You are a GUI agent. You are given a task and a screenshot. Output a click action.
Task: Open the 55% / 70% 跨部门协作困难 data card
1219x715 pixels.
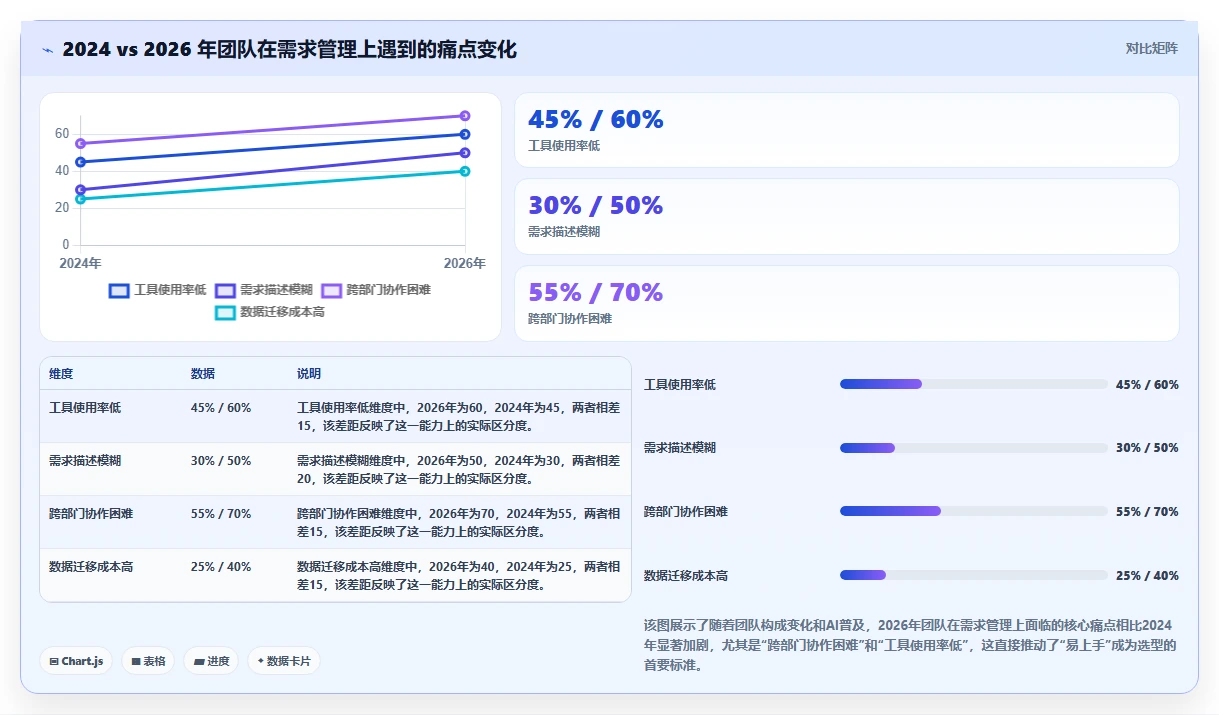[847, 303]
